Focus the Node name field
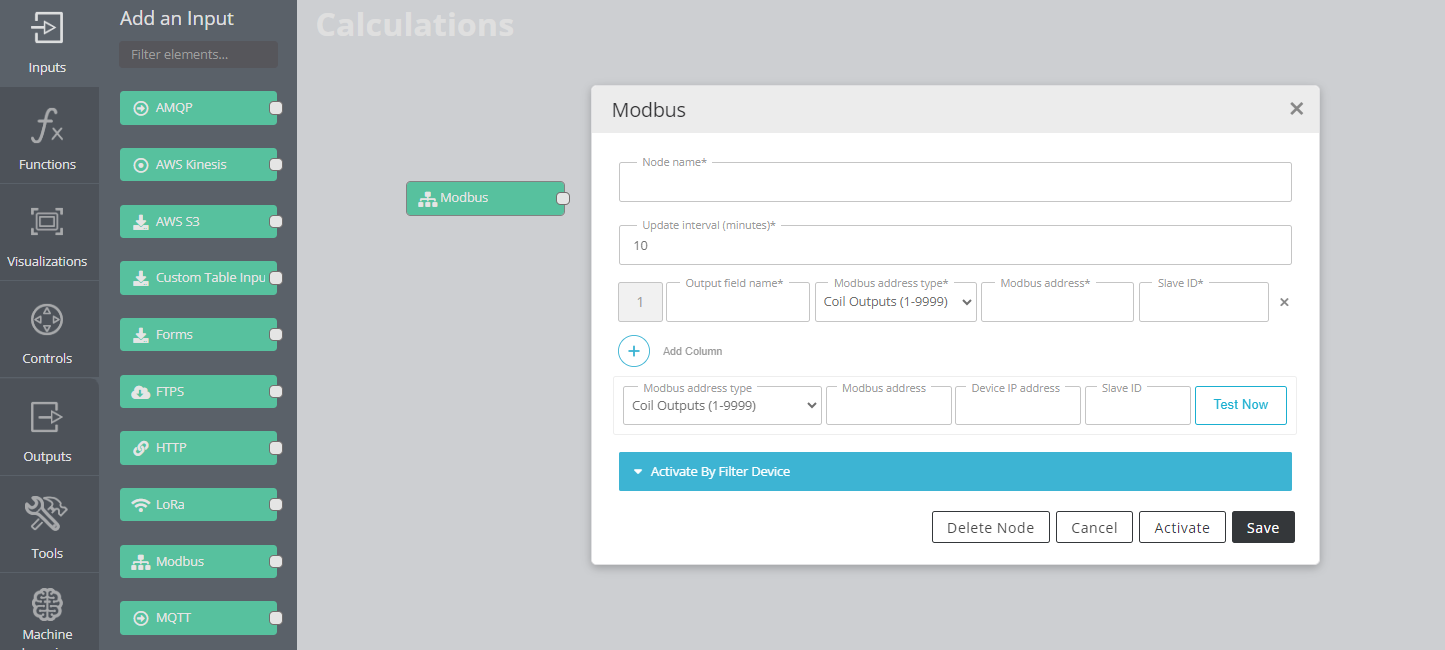The width and height of the screenshot is (1445, 650). click(955, 182)
